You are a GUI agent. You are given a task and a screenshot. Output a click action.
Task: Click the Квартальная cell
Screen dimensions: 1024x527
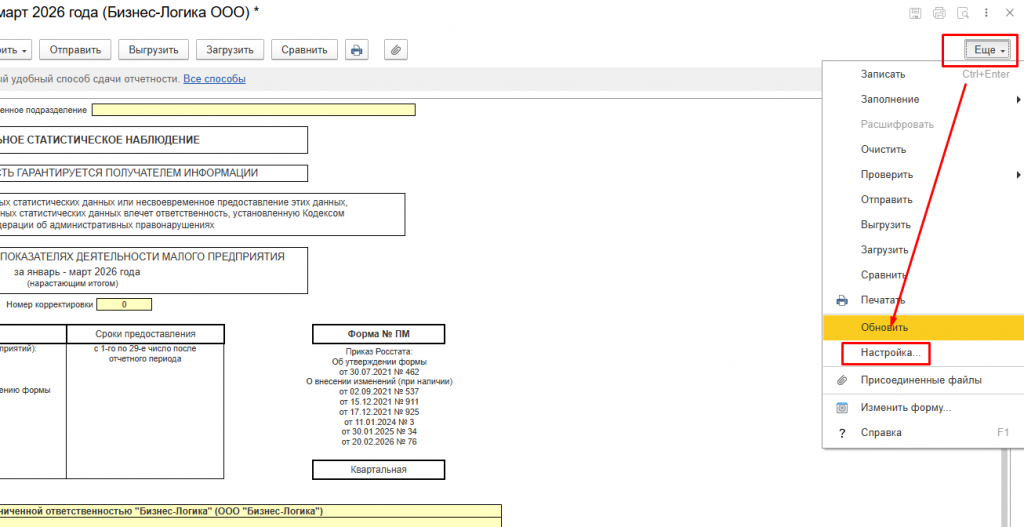pyautogui.click(x=379, y=470)
